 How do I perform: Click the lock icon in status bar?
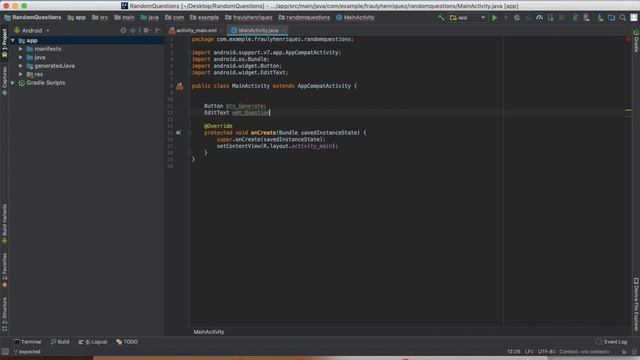(624, 351)
